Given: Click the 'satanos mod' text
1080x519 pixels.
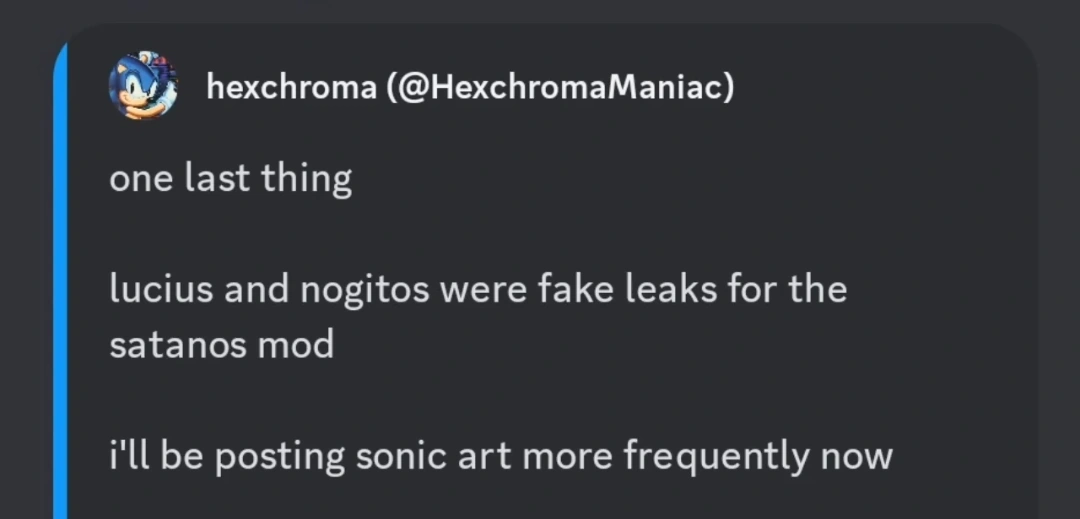Looking at the screenshot, I should 221,345.
